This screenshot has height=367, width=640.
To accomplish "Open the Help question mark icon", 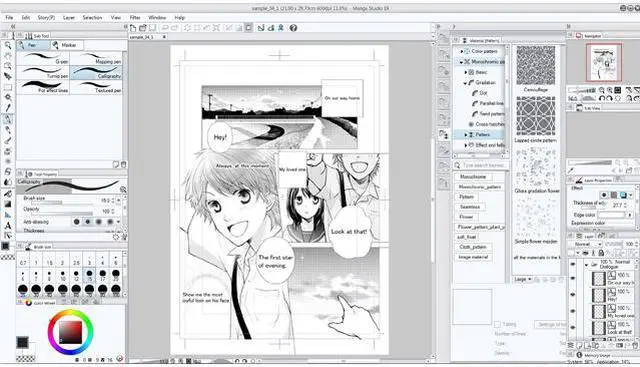I will pyautogui.click(x=293, y=28).
